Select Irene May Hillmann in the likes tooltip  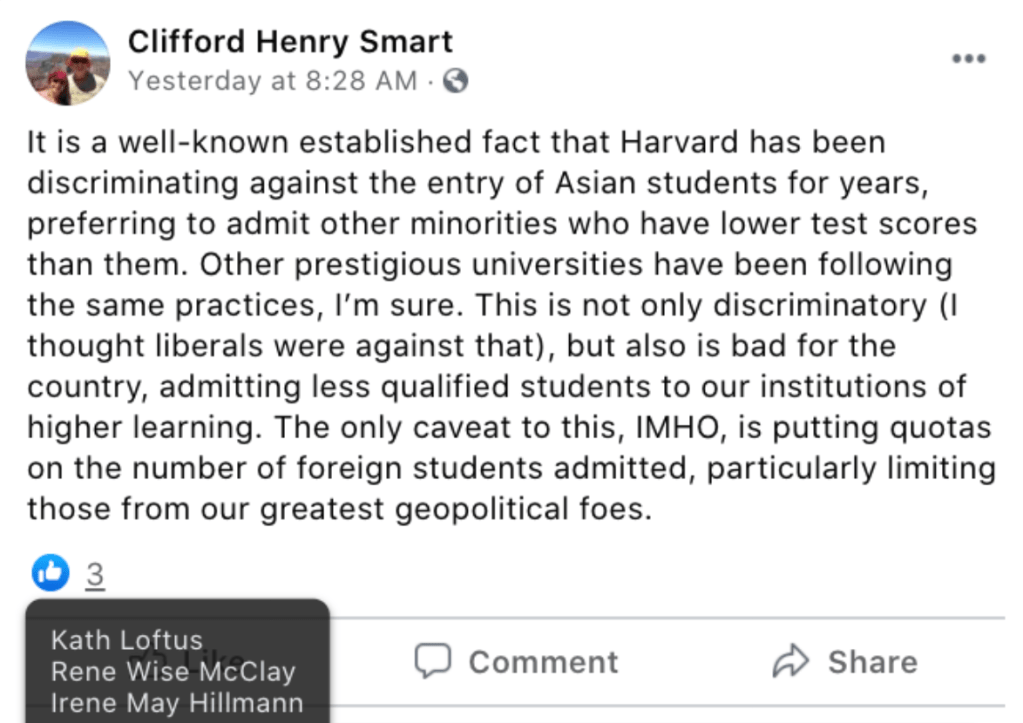pos(177,704)
